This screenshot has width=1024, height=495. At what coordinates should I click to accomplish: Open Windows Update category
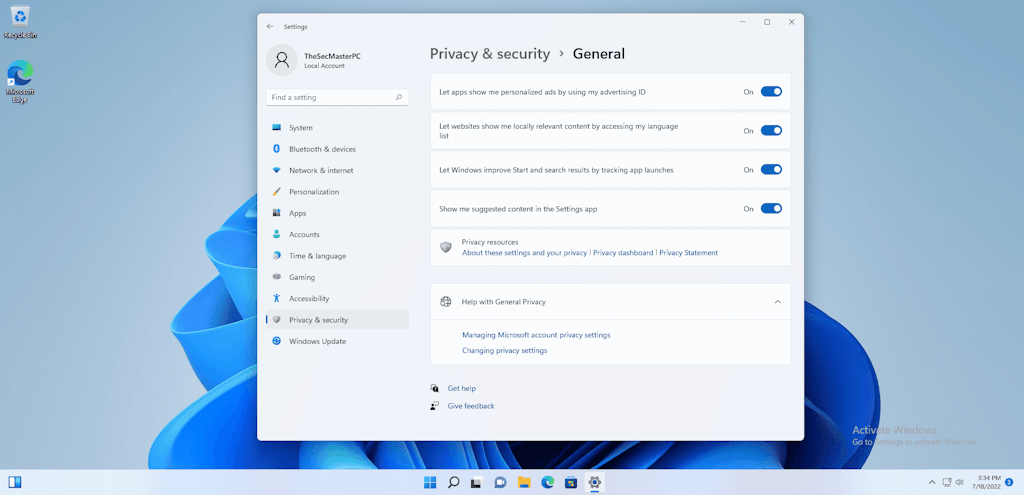point(337,341)
